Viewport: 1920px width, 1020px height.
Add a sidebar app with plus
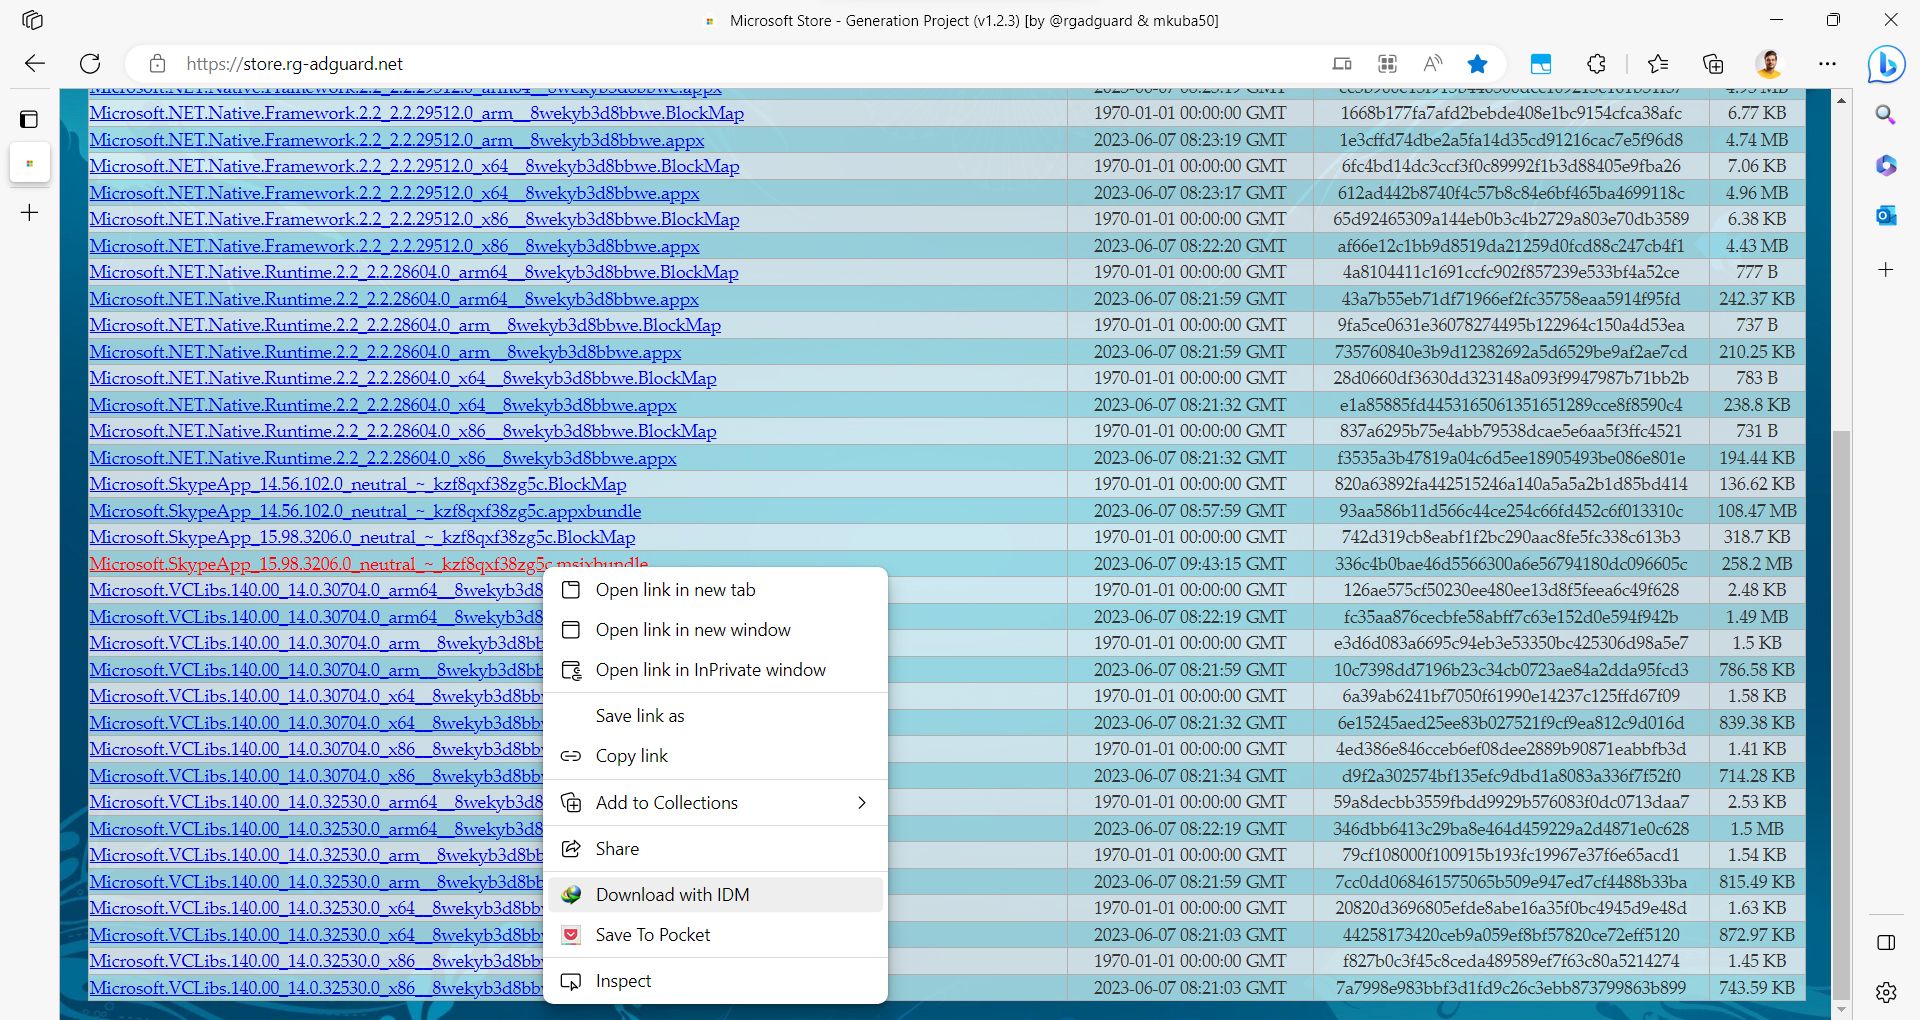[x=1886, y=269]
